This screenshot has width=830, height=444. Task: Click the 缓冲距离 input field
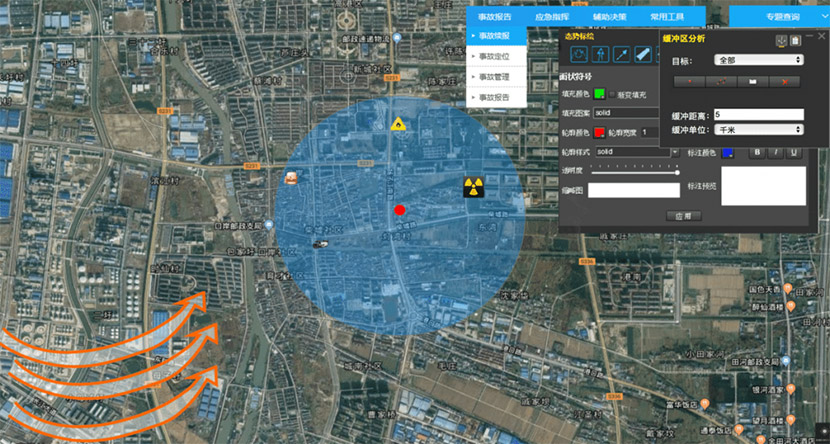759,115
